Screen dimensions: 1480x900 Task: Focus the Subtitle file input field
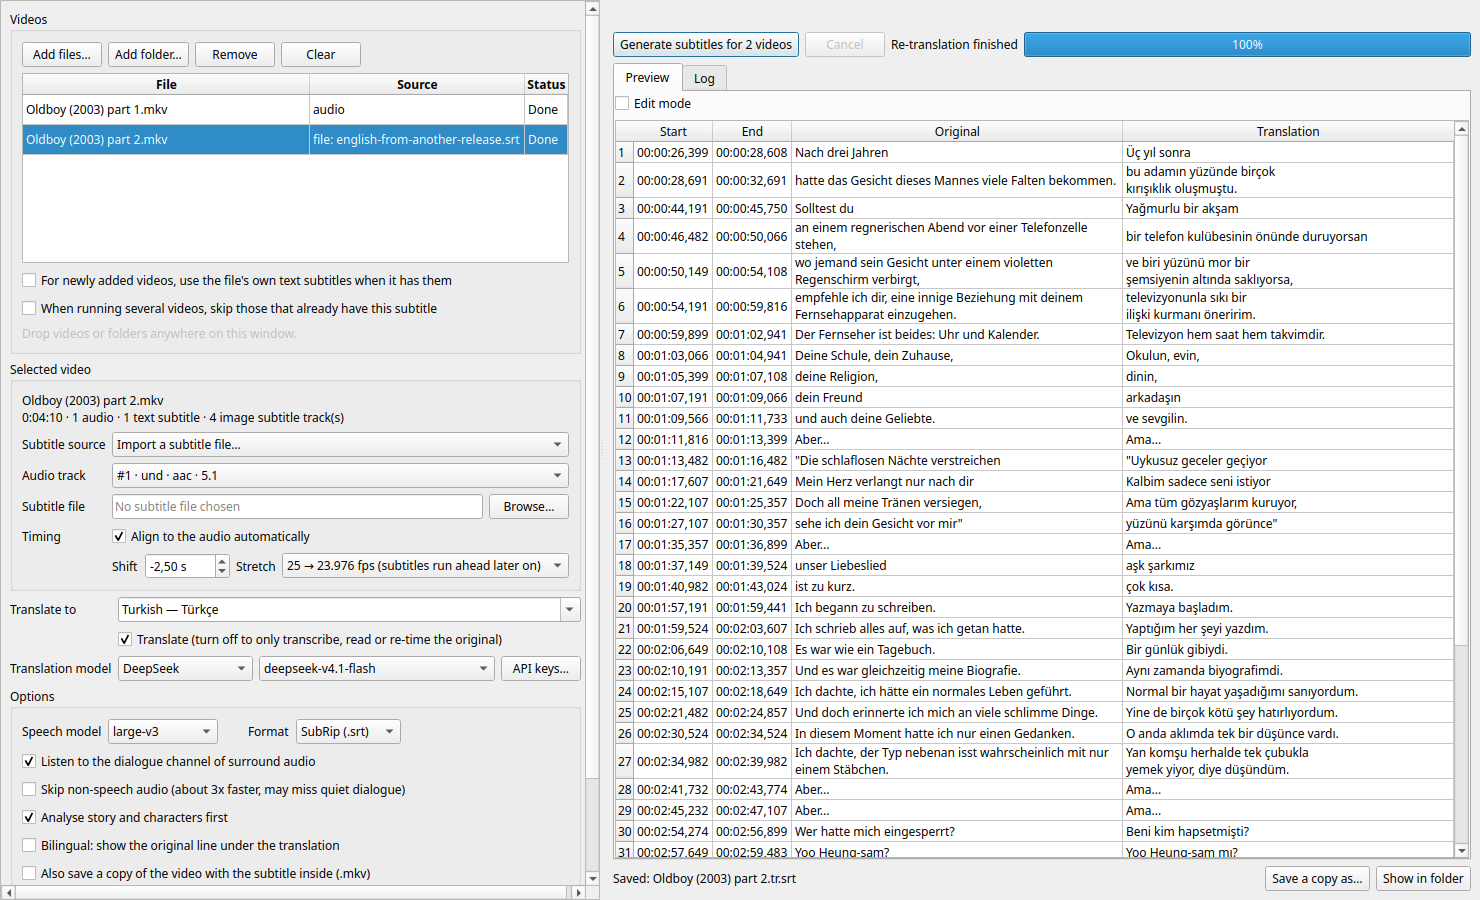[297, 507]
